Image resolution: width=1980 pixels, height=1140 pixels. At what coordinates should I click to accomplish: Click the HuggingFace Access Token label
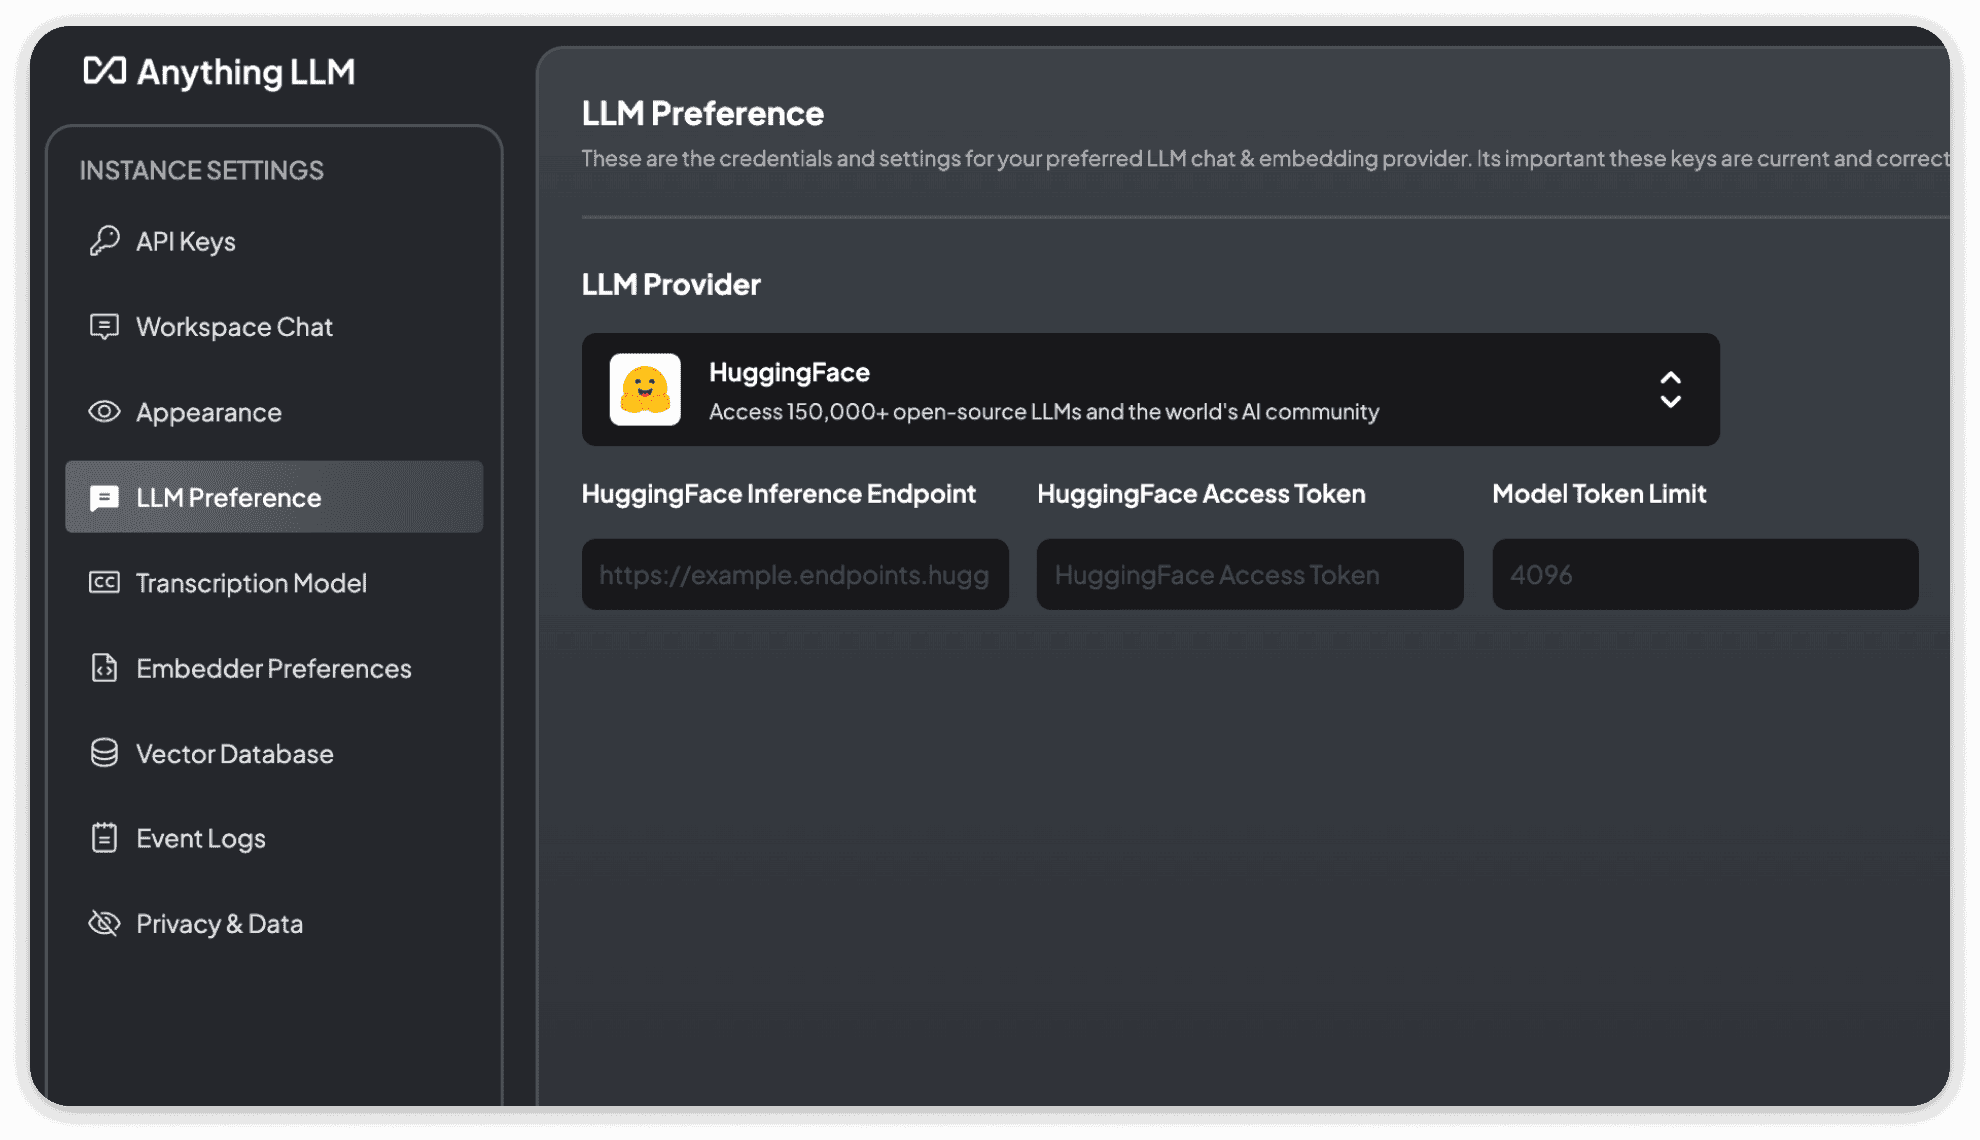tap(1201, 494)
